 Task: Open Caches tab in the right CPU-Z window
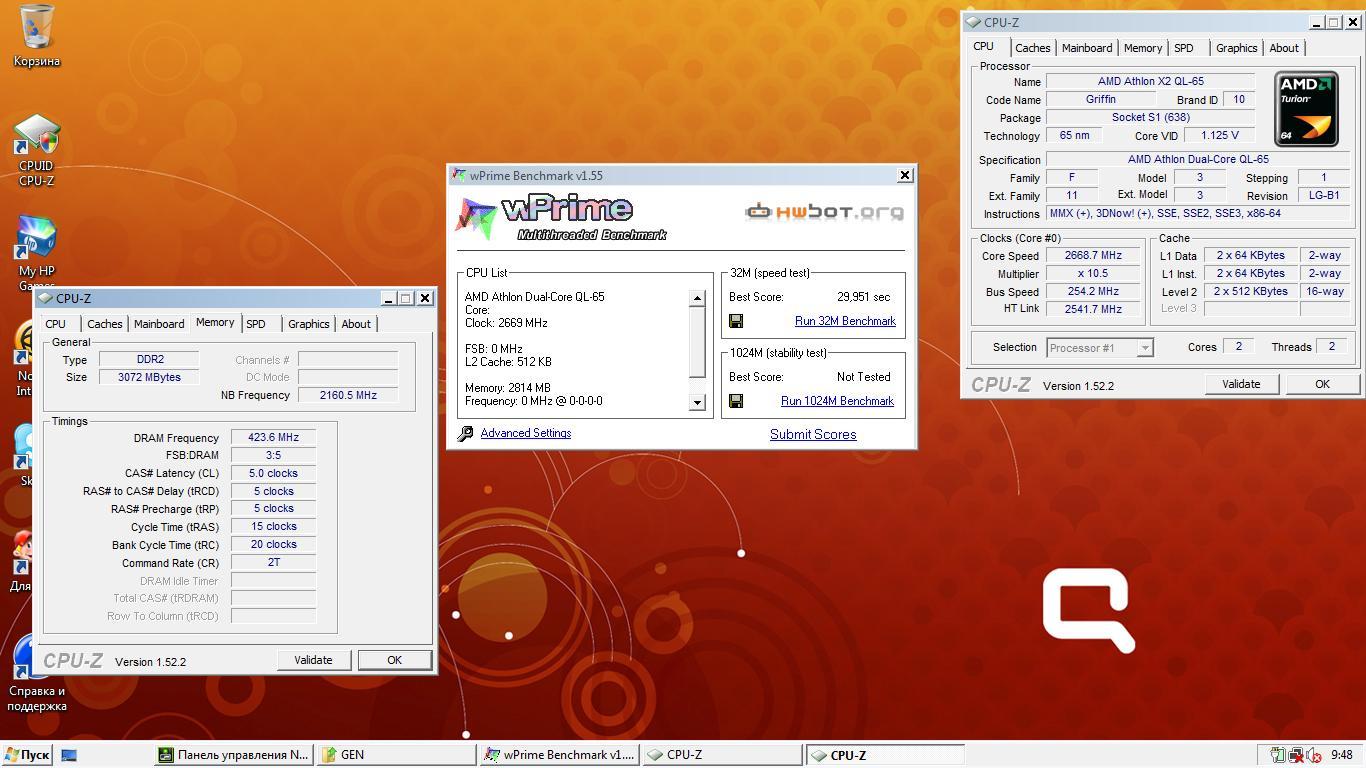click(x=1033, y=48)
